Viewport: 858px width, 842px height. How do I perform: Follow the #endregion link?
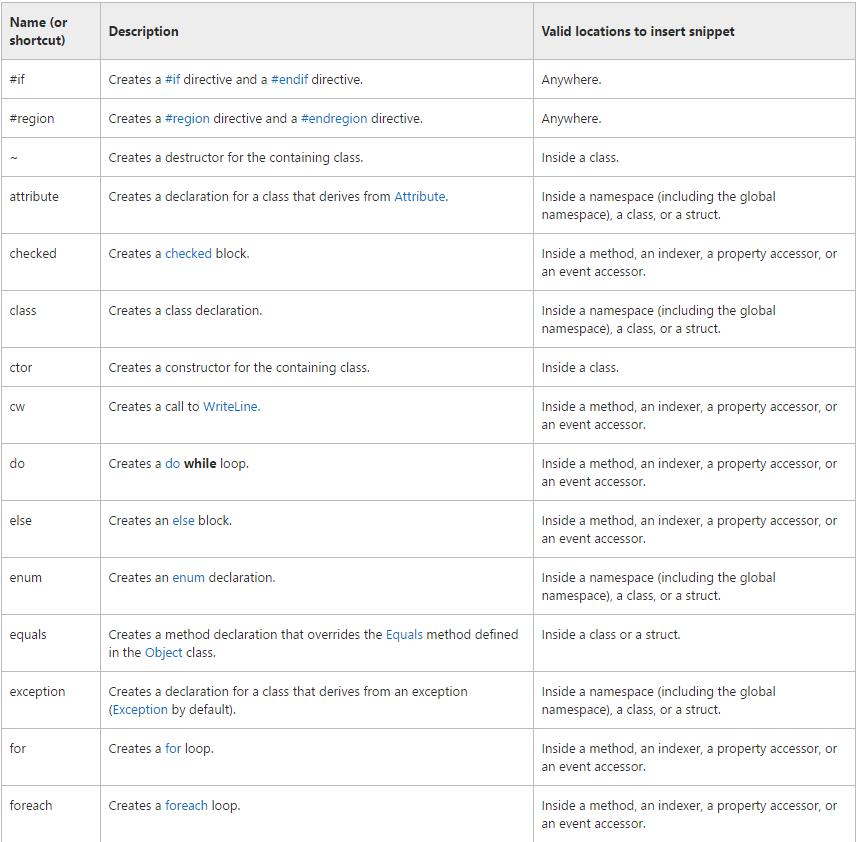pos(334,119)
